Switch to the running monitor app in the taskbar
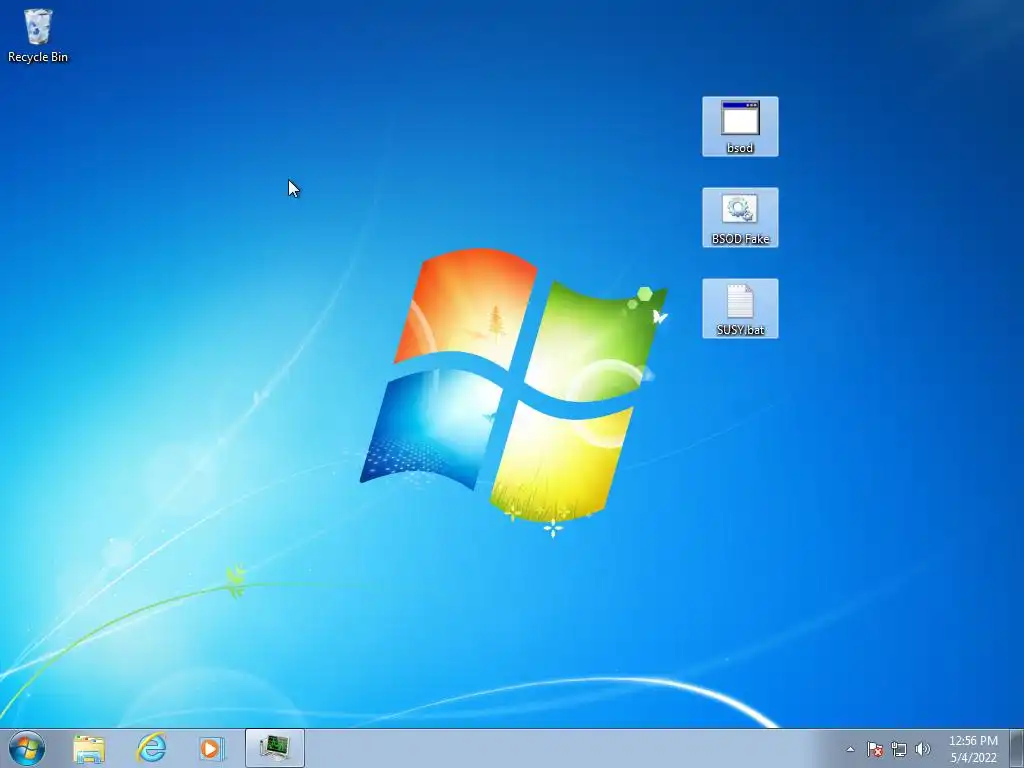 (x=275, y=748)
